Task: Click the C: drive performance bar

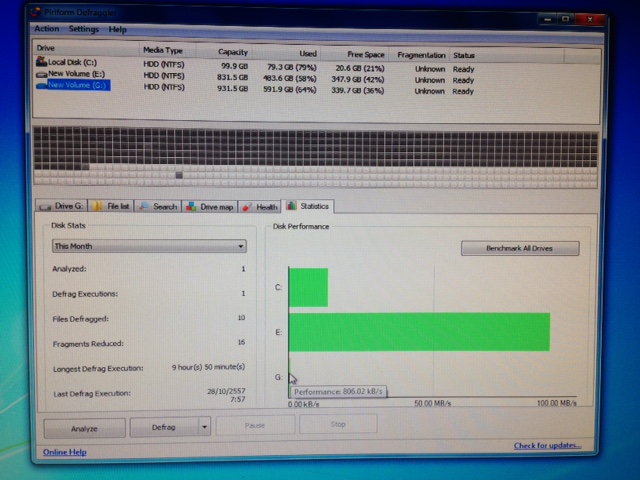Action: 309,287
